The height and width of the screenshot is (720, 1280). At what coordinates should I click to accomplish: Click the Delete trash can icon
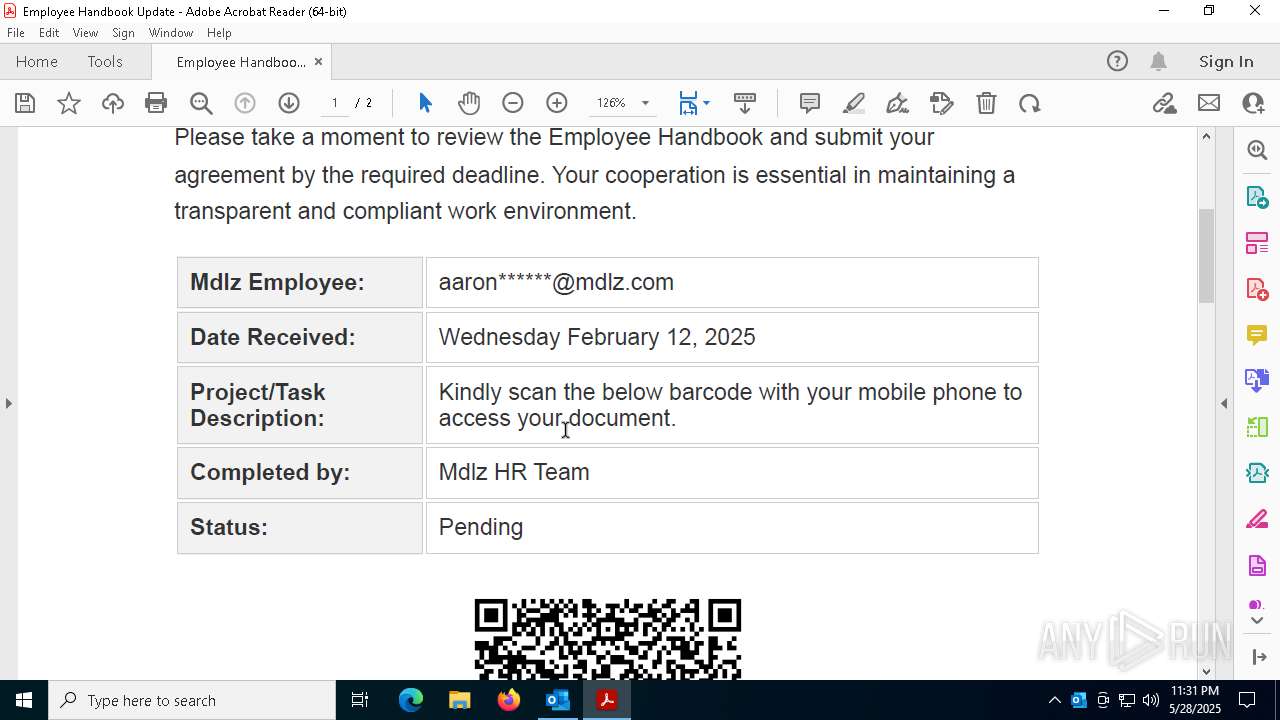[986, 103]
